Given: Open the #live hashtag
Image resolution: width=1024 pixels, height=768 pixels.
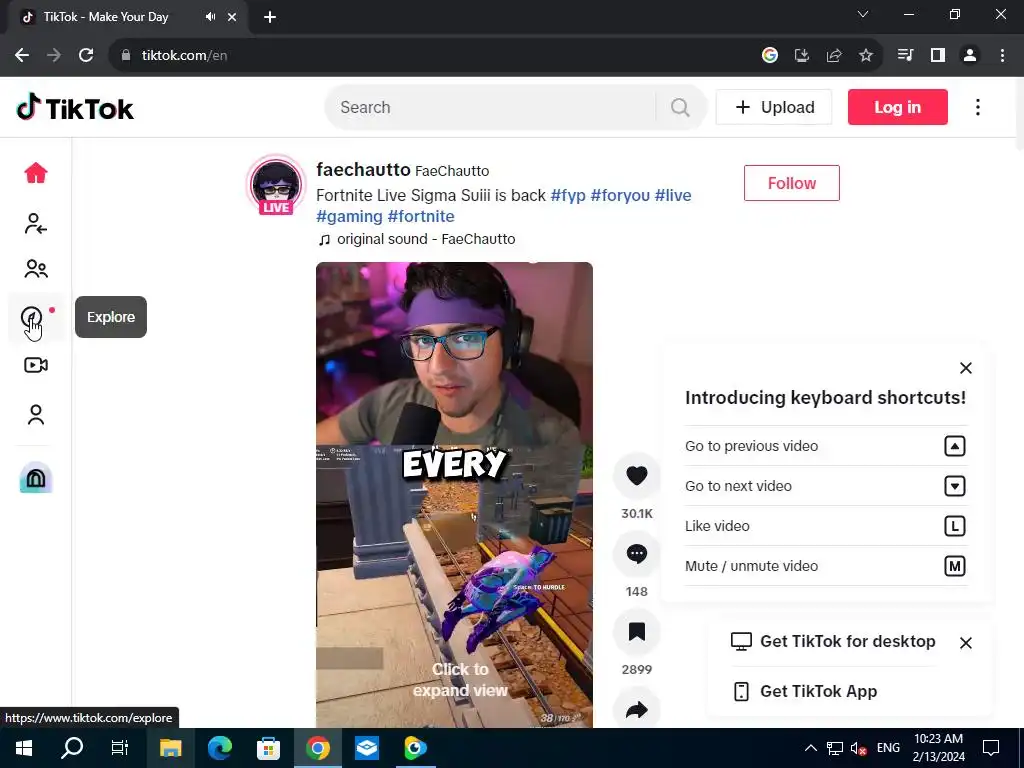Looking at the screenshot, I should [673, 195].
